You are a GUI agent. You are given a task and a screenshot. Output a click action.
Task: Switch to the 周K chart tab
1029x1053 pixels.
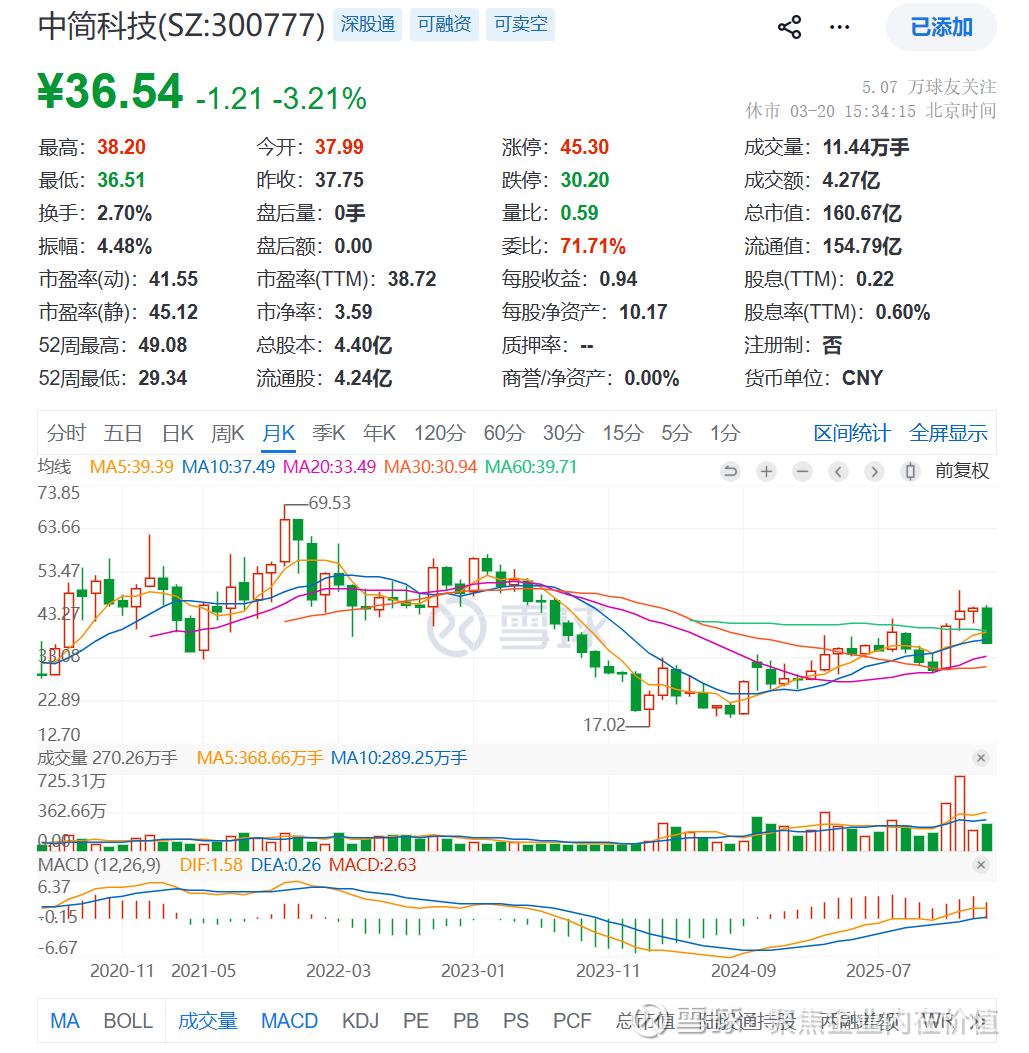pyautogui.click(x=228, y=433)
